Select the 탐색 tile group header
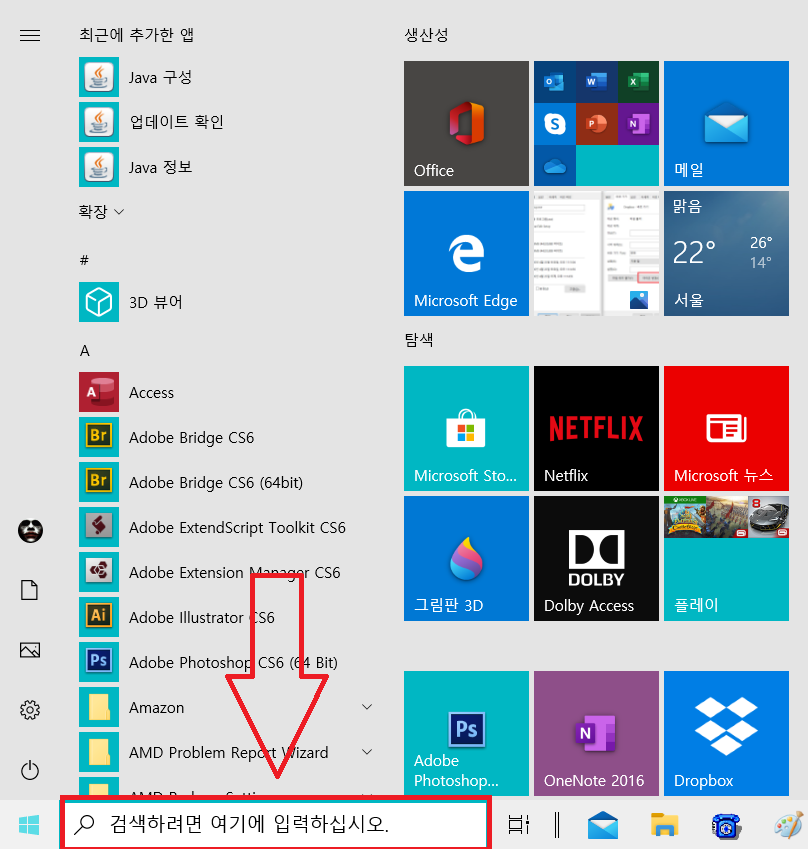Image resolution: width=808 pixels, height=849 pixels. click(x=419, y=340)
